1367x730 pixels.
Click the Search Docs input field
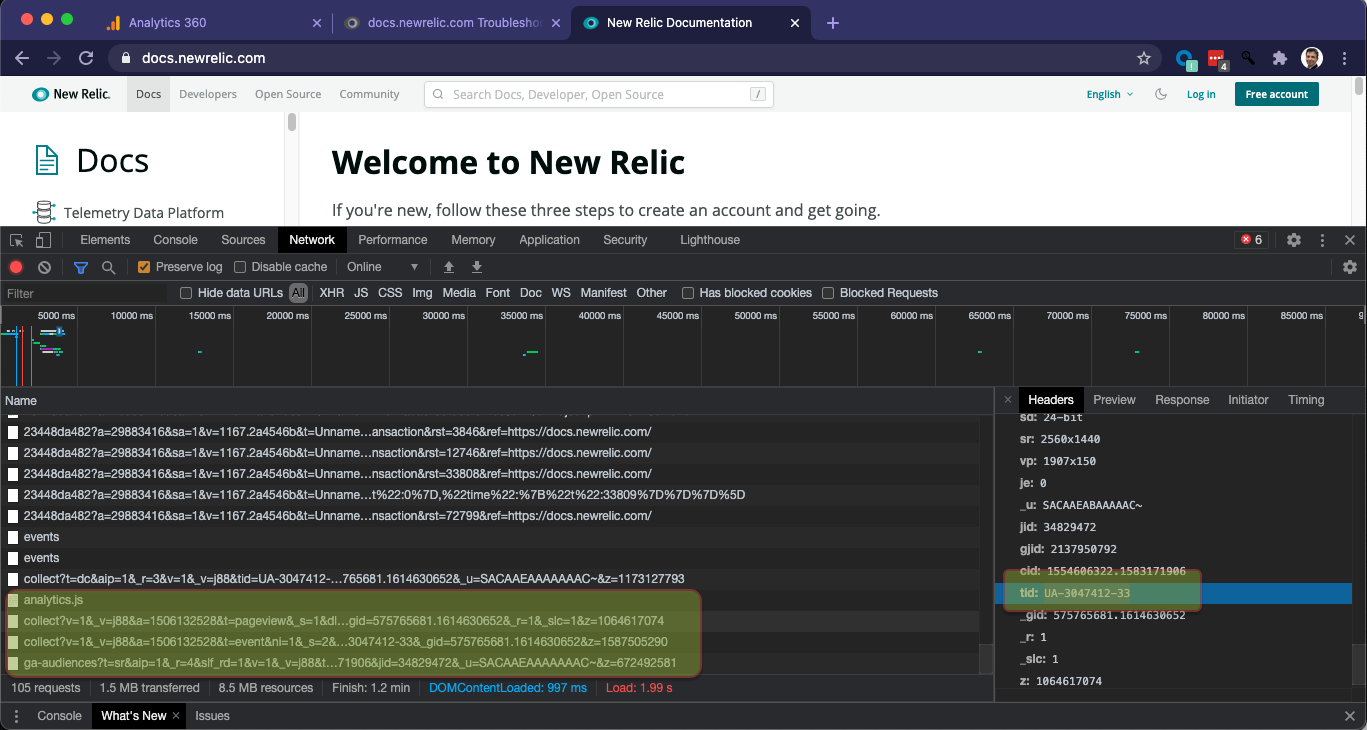pyautogui.click(x=598, y=94)
